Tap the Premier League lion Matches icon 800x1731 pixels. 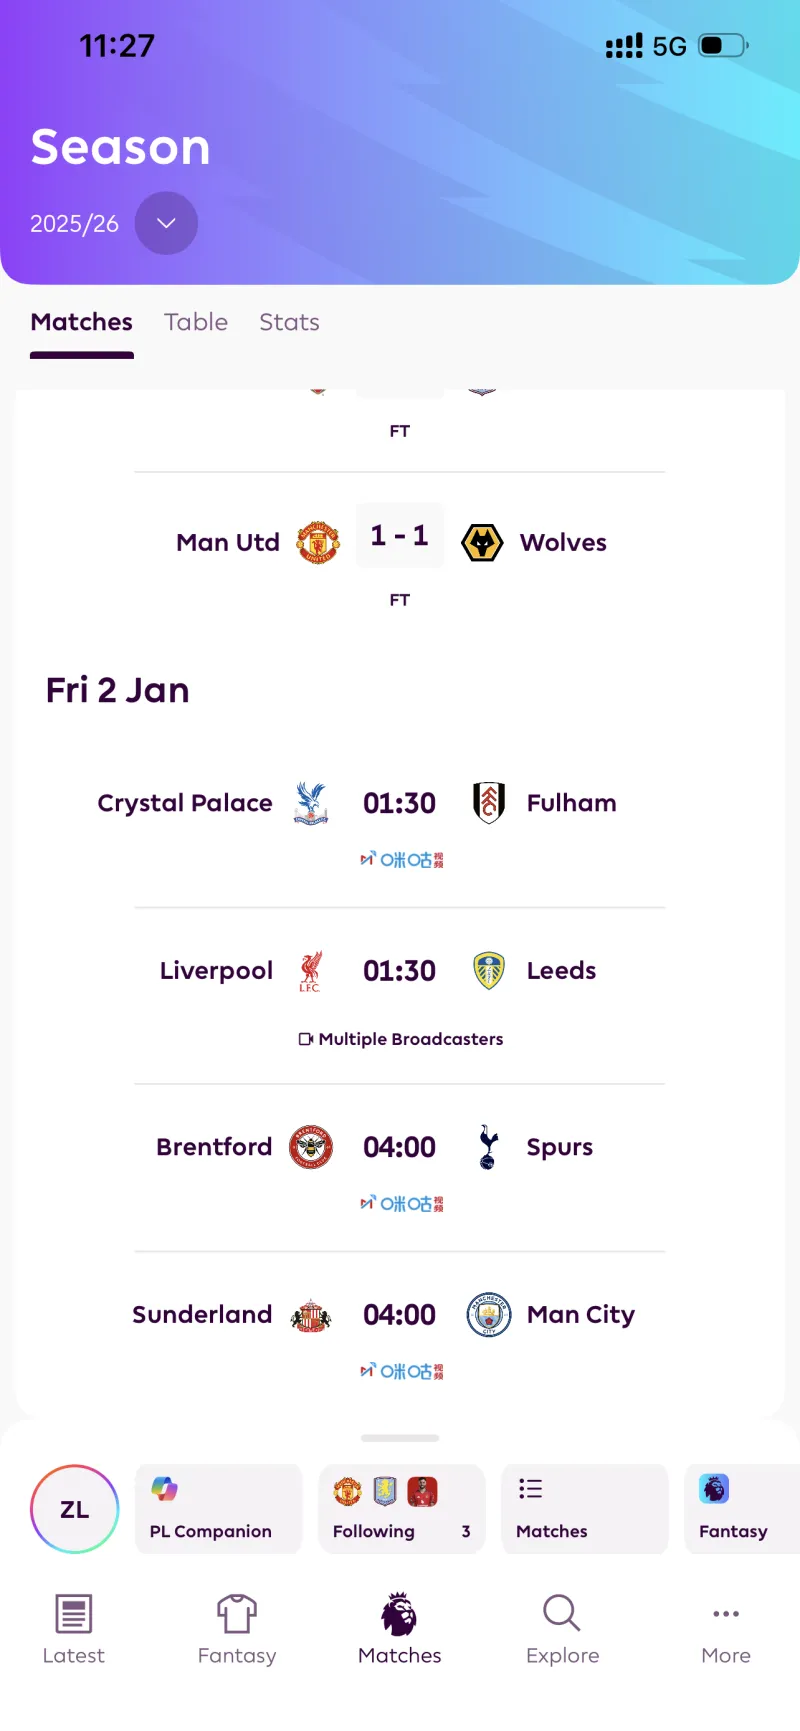pos(399,1613)
